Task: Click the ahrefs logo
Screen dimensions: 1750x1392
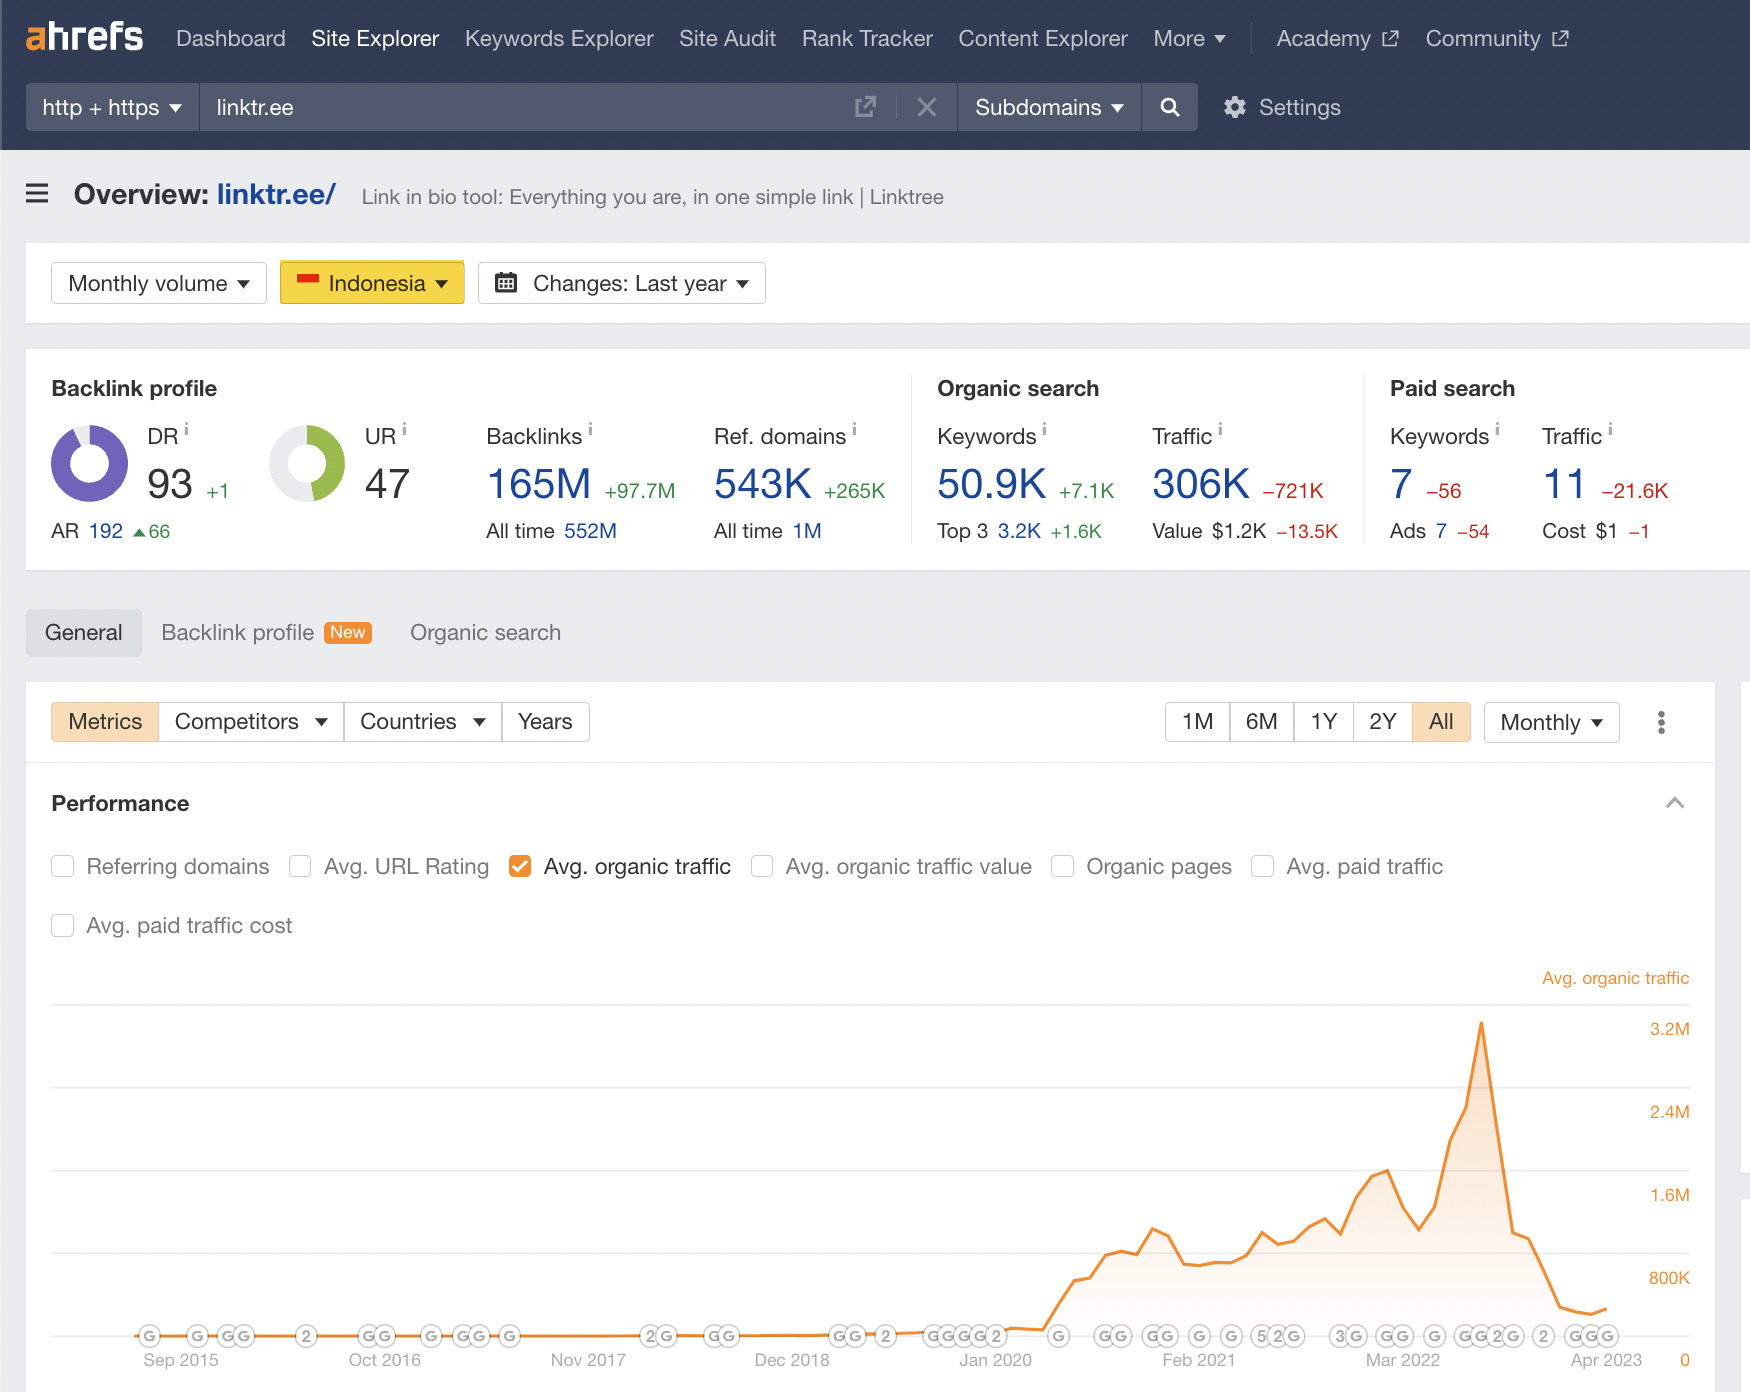Action: (x=84, y=36)
